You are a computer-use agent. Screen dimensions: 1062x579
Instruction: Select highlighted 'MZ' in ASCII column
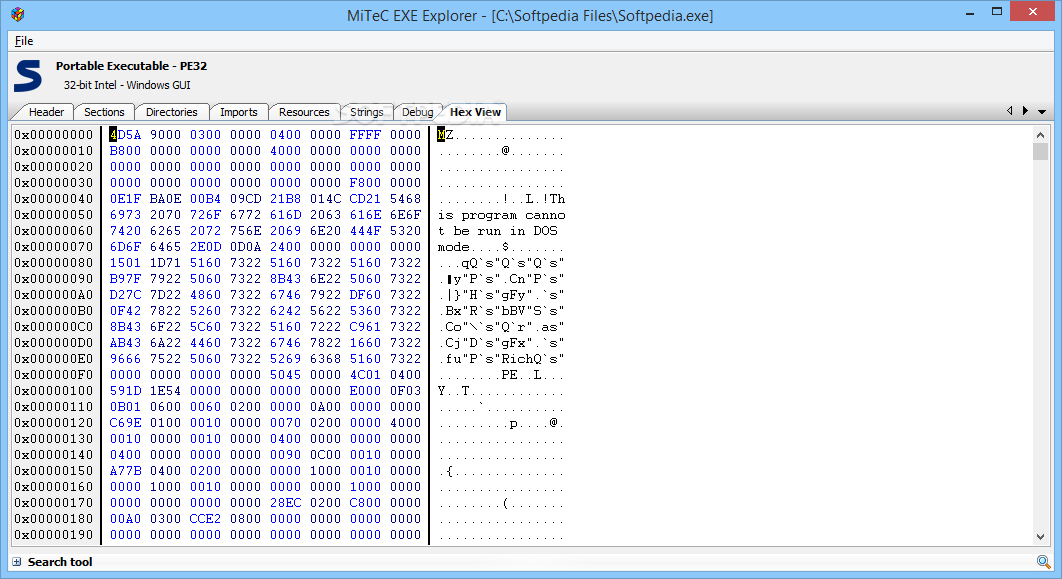pyautogui.click(x=445, y=135)
